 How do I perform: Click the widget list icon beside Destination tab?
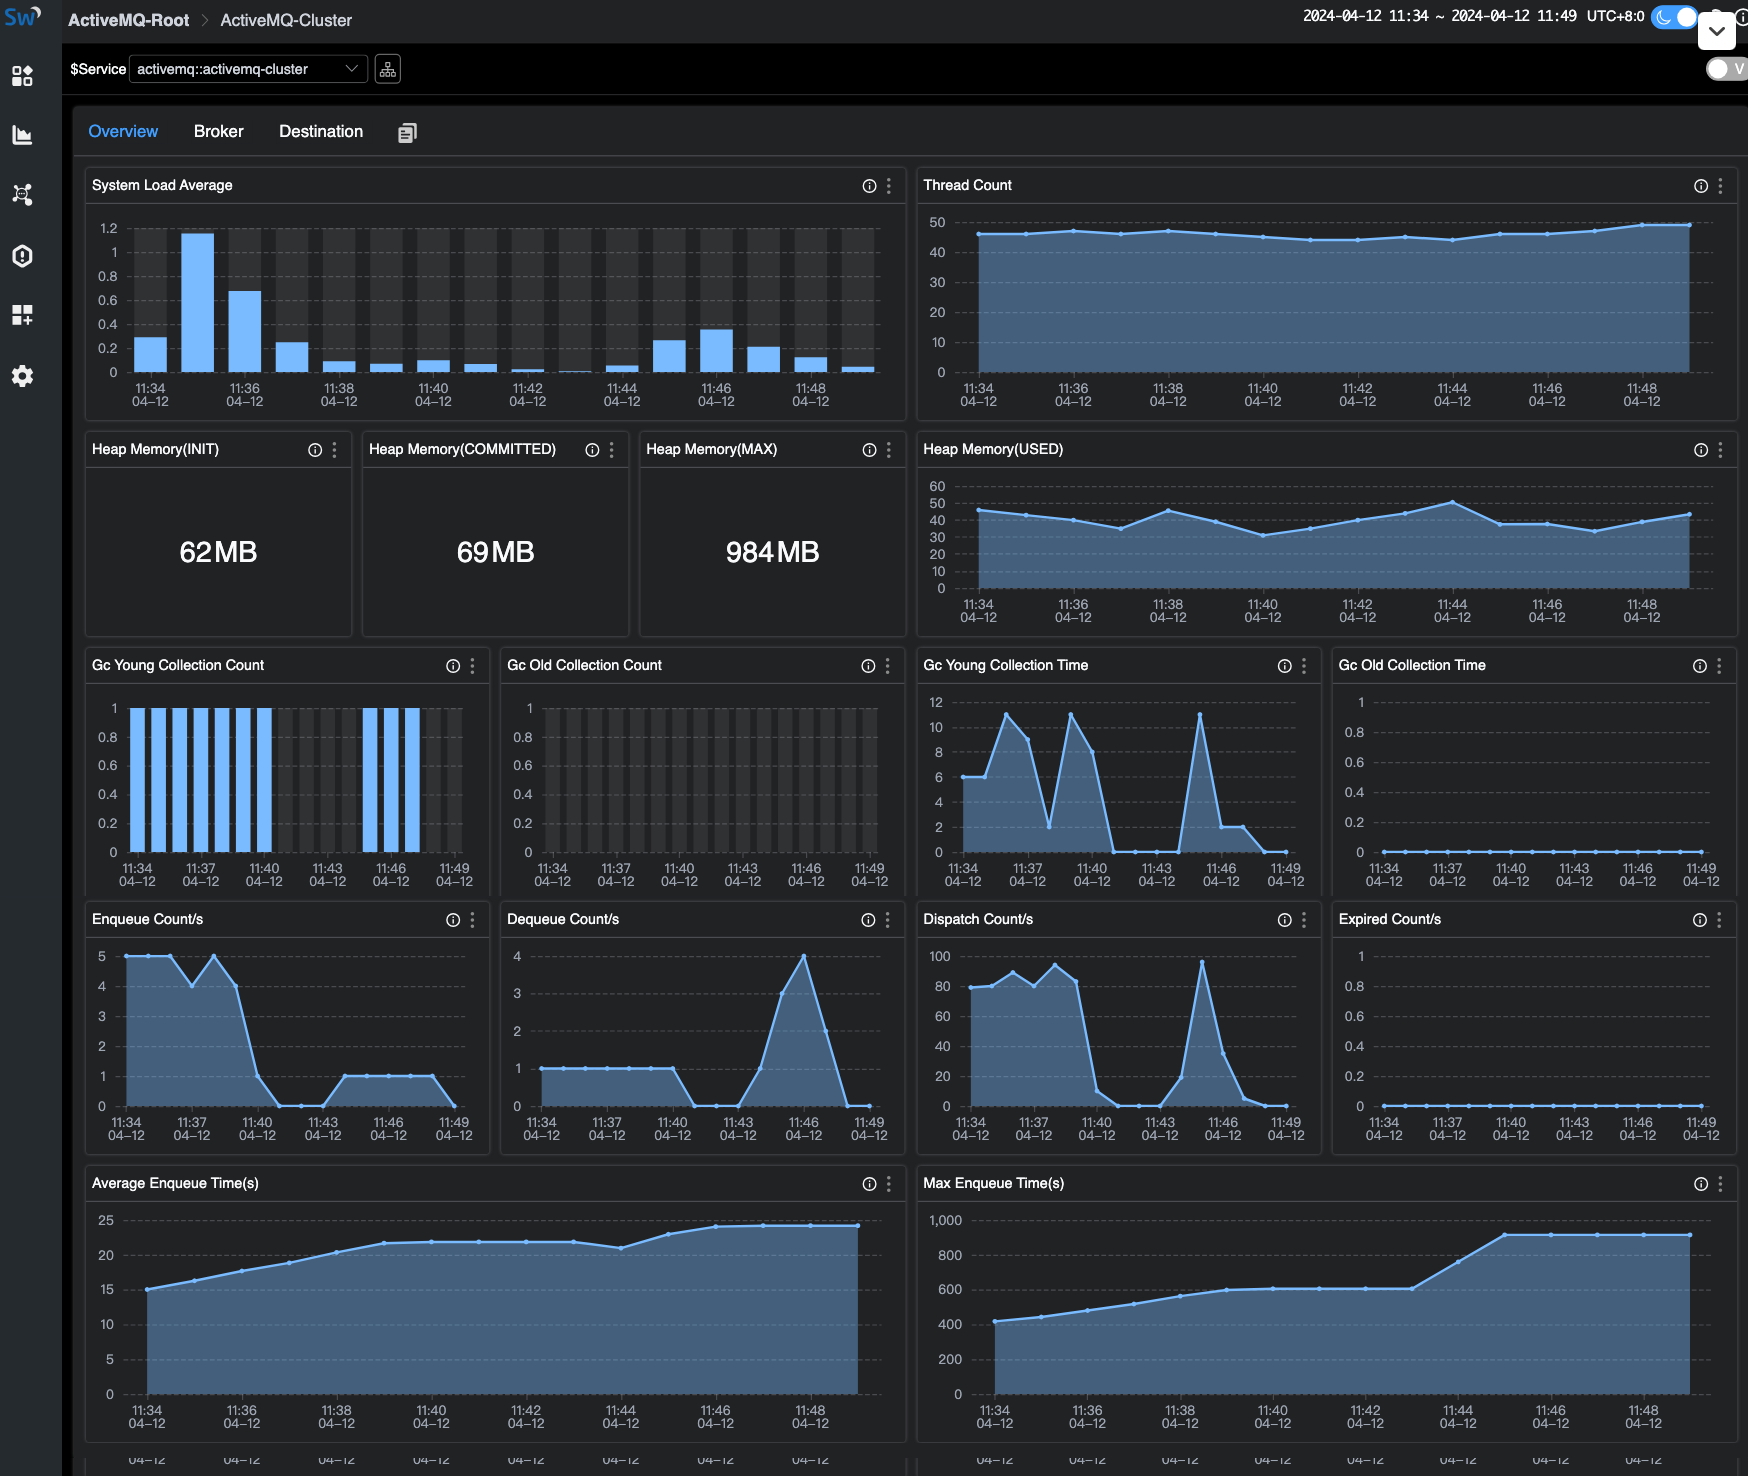(406, 131)
